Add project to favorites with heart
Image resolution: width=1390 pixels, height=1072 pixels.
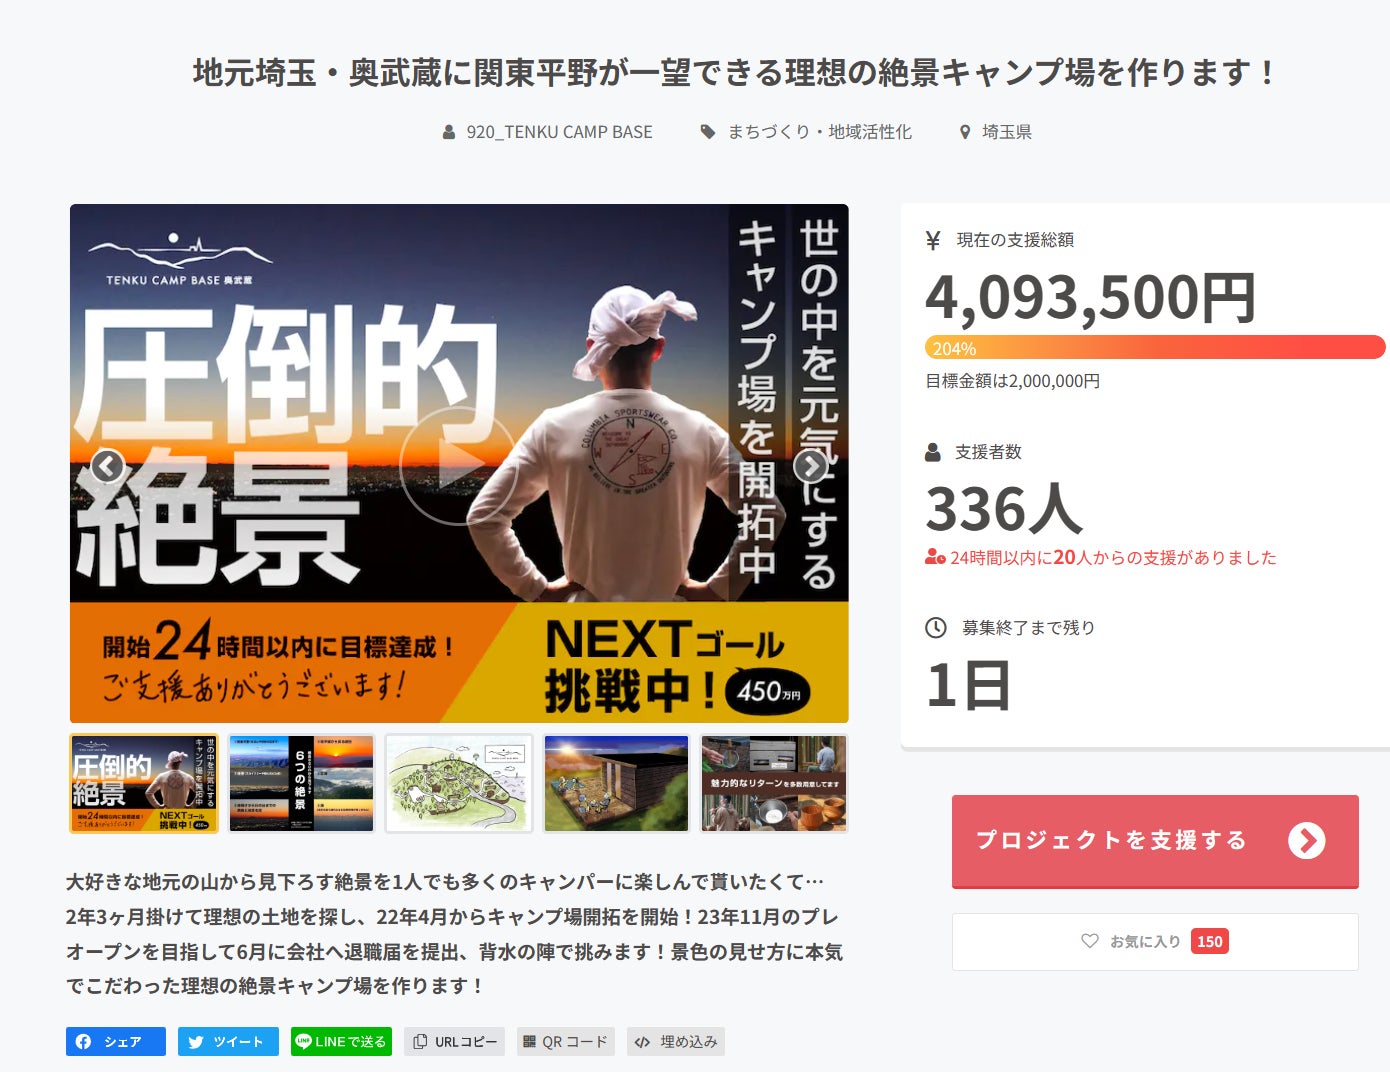(1155, 941)
